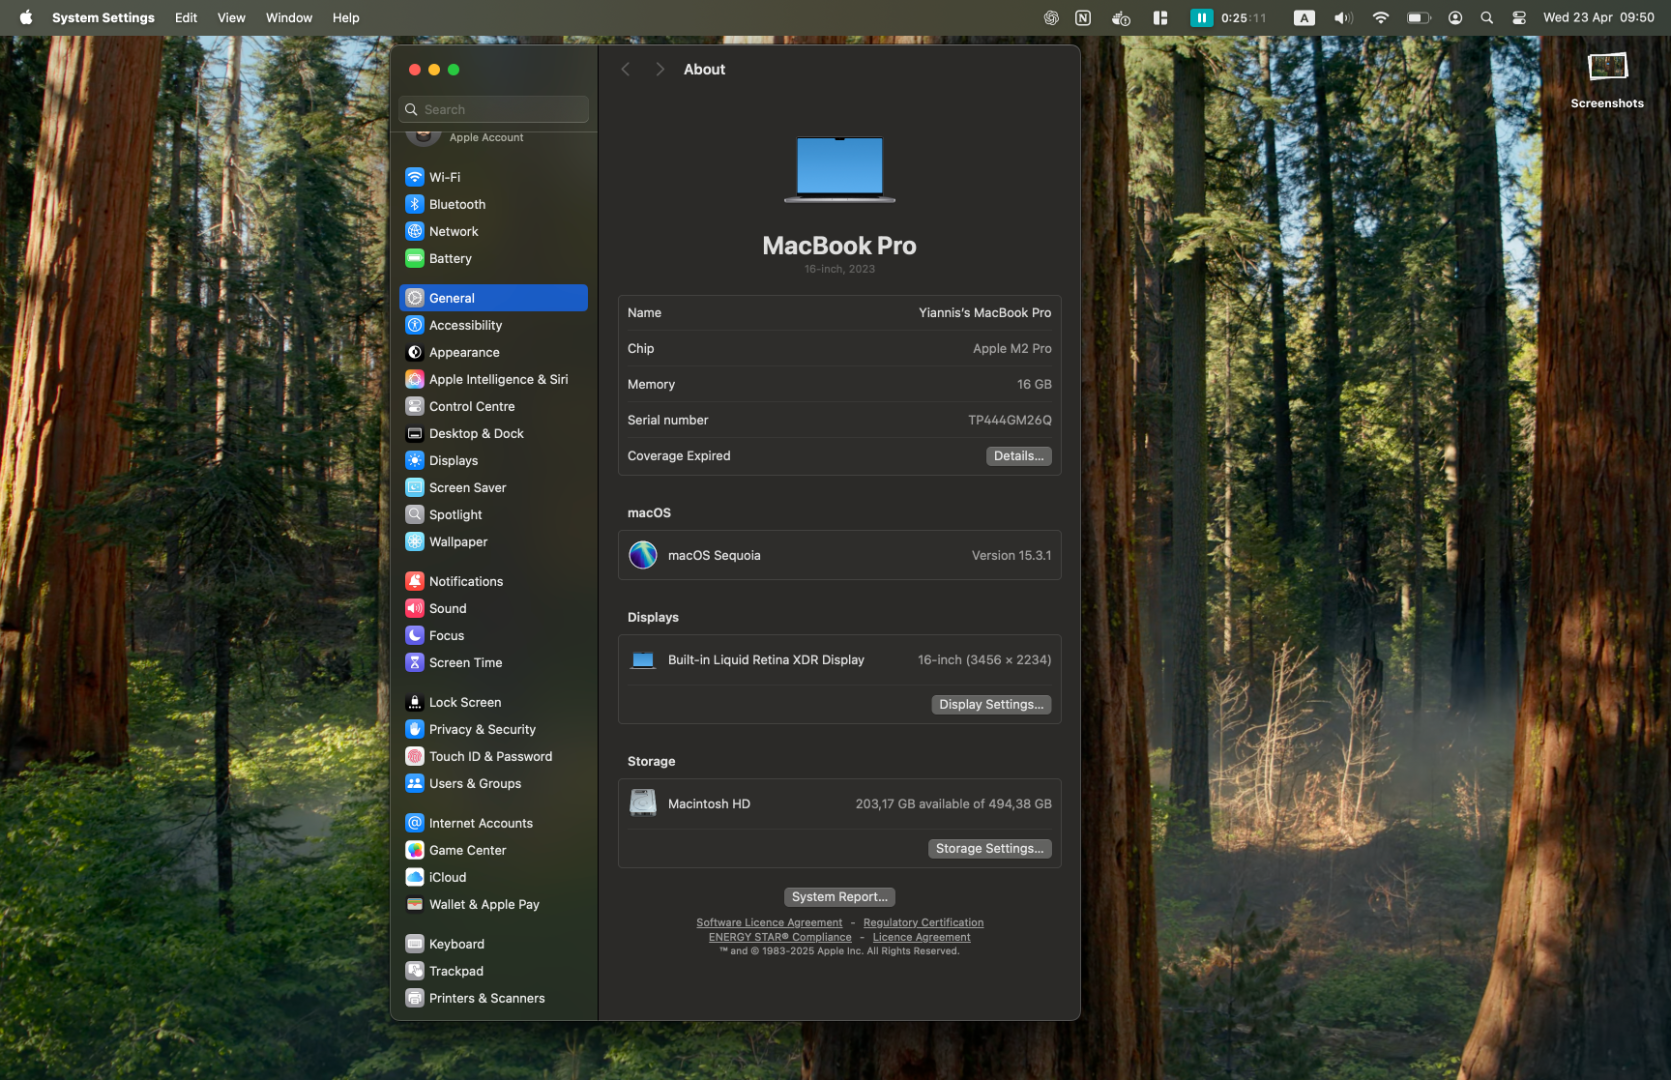Click the input source A icon
The height and width of the screenshot is (1080, 1671).
click(x=1304, y=17)
